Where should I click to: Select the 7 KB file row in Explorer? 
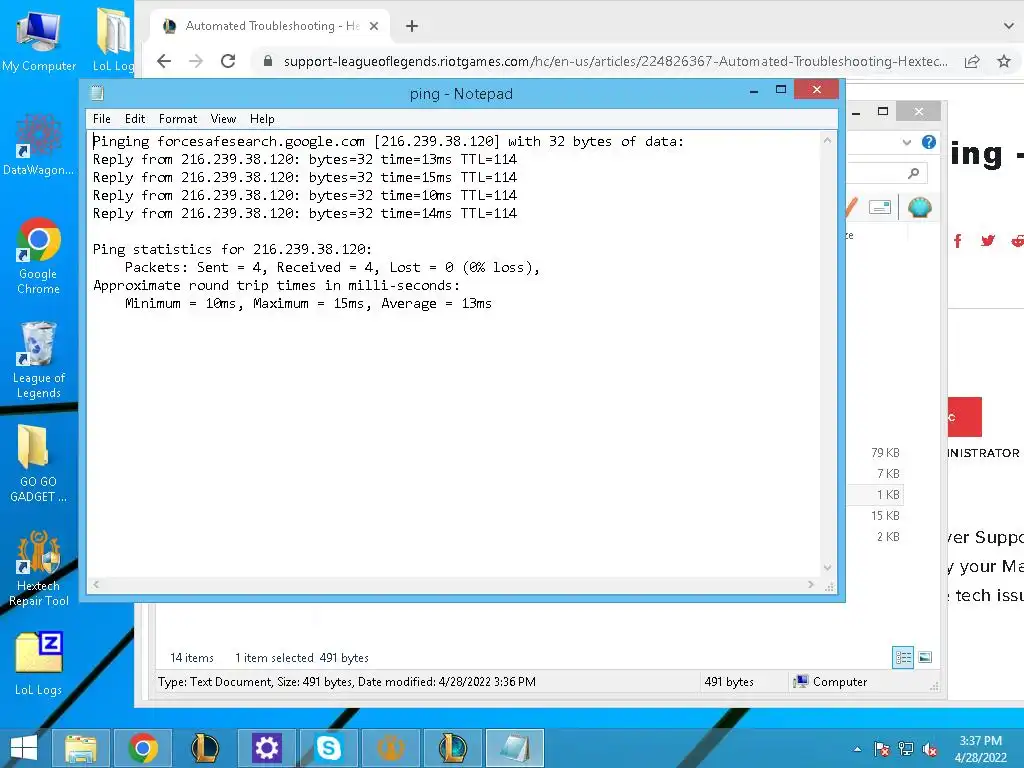(874, 473)
